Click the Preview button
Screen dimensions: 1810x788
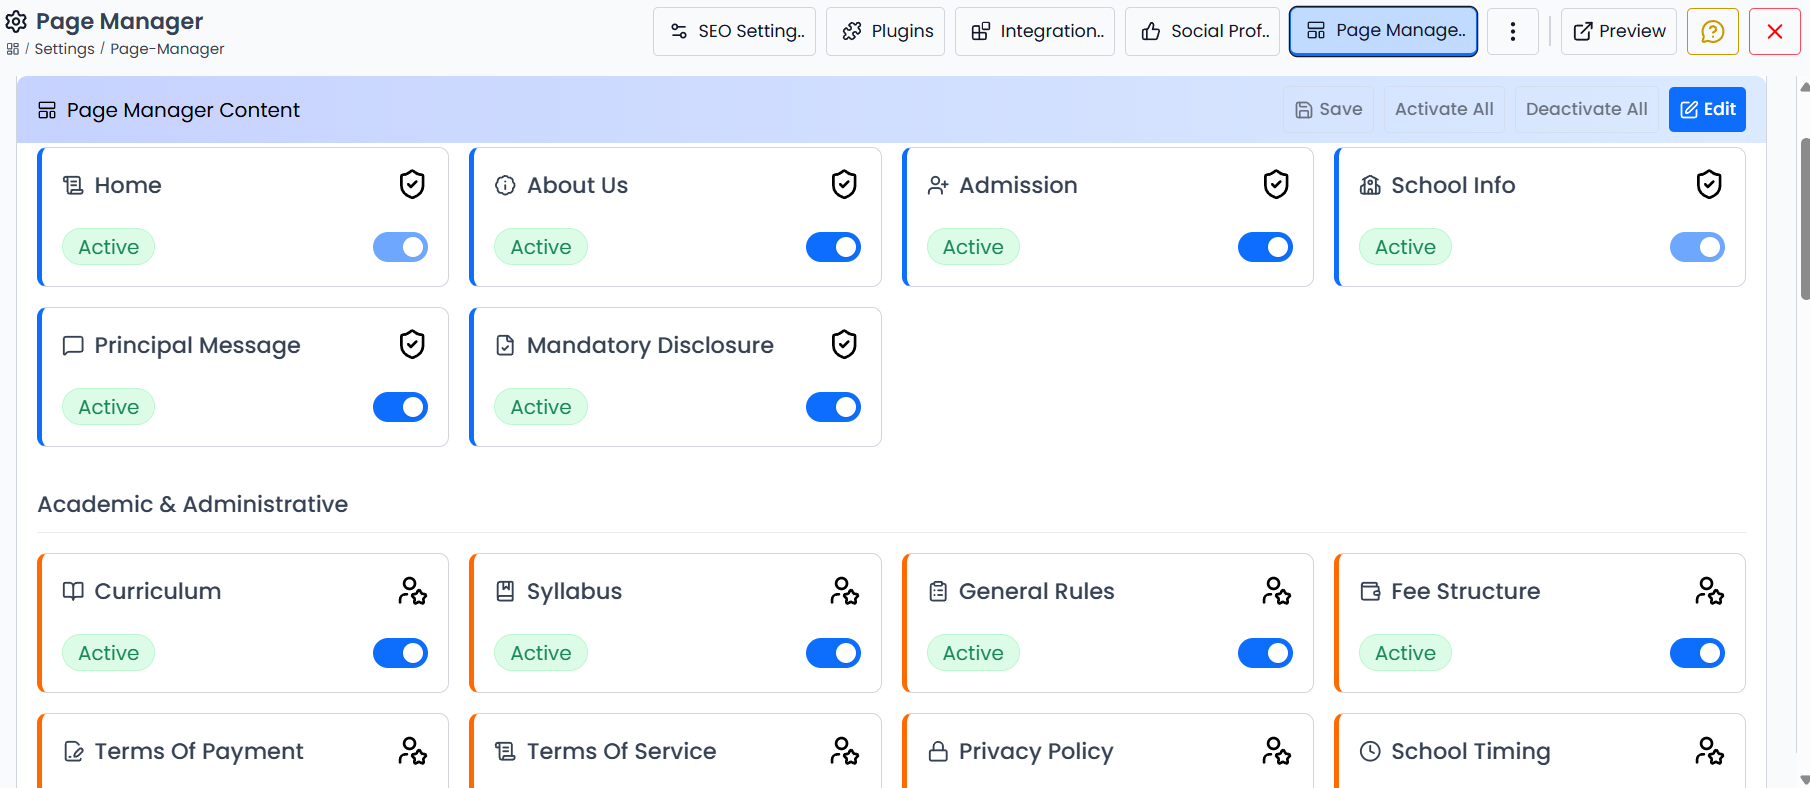pyautogui.click(x=1619, y=31)
